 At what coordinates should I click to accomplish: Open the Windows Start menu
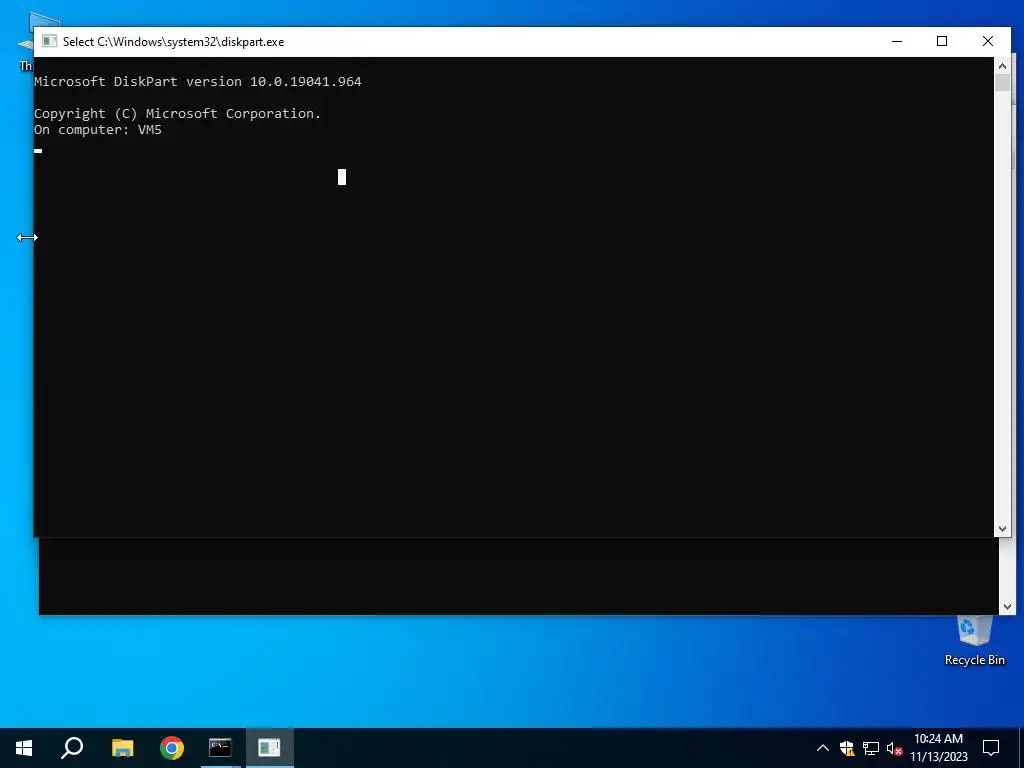(x=24, y=748)
